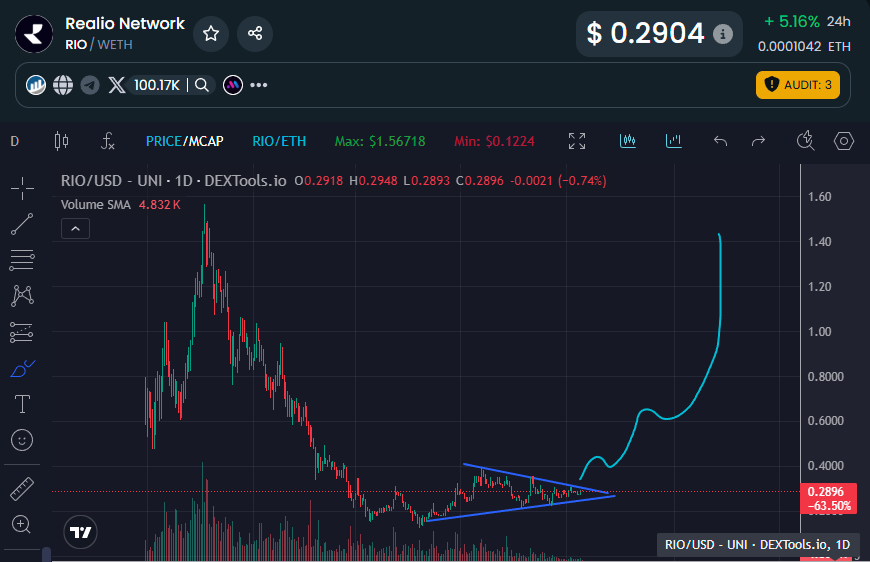Click the first chart overlay icon after fullscreen
This screenshot has height=562, width=870.
tap(628, 141)
